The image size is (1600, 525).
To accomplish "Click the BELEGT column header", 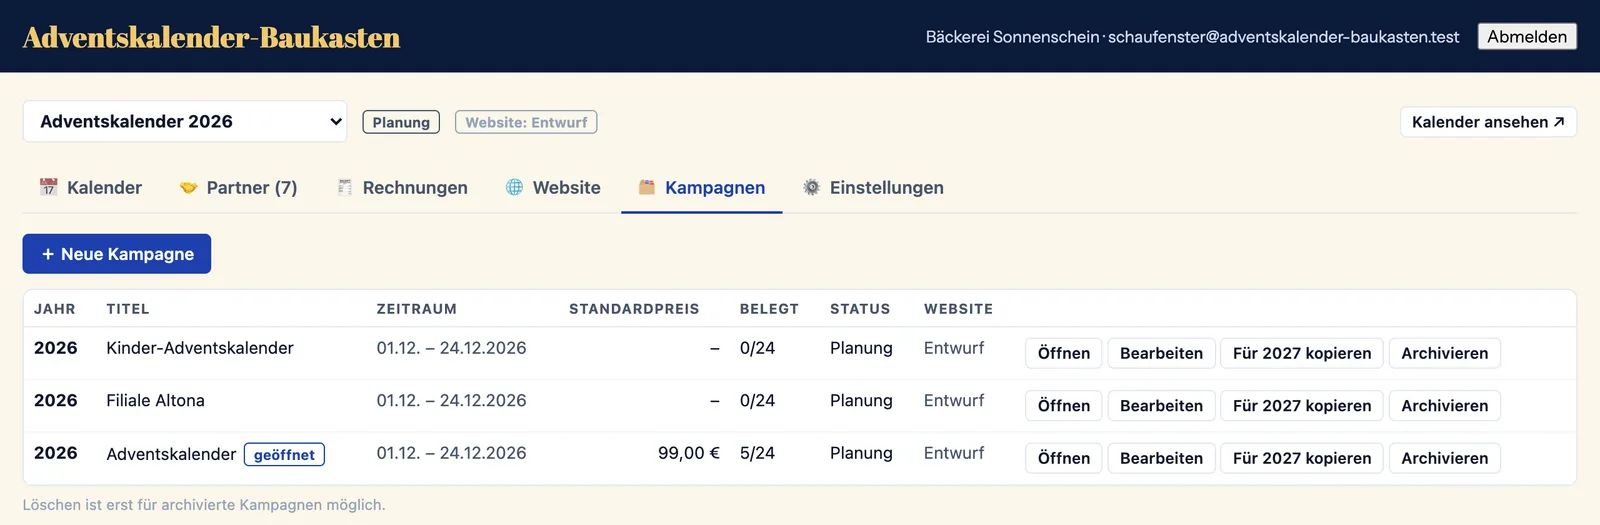I will pos(769,309).
